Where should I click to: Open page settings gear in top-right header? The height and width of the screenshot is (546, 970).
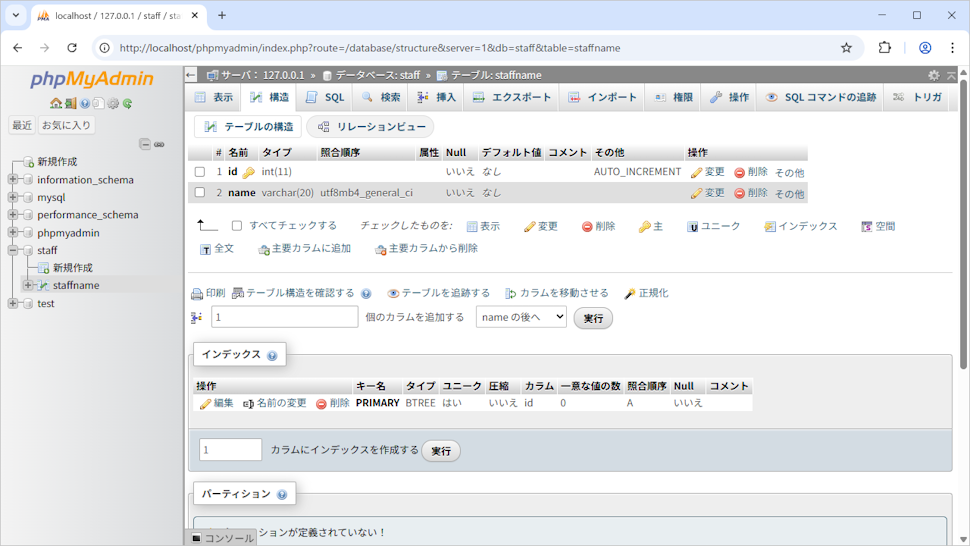click(934, 75)
